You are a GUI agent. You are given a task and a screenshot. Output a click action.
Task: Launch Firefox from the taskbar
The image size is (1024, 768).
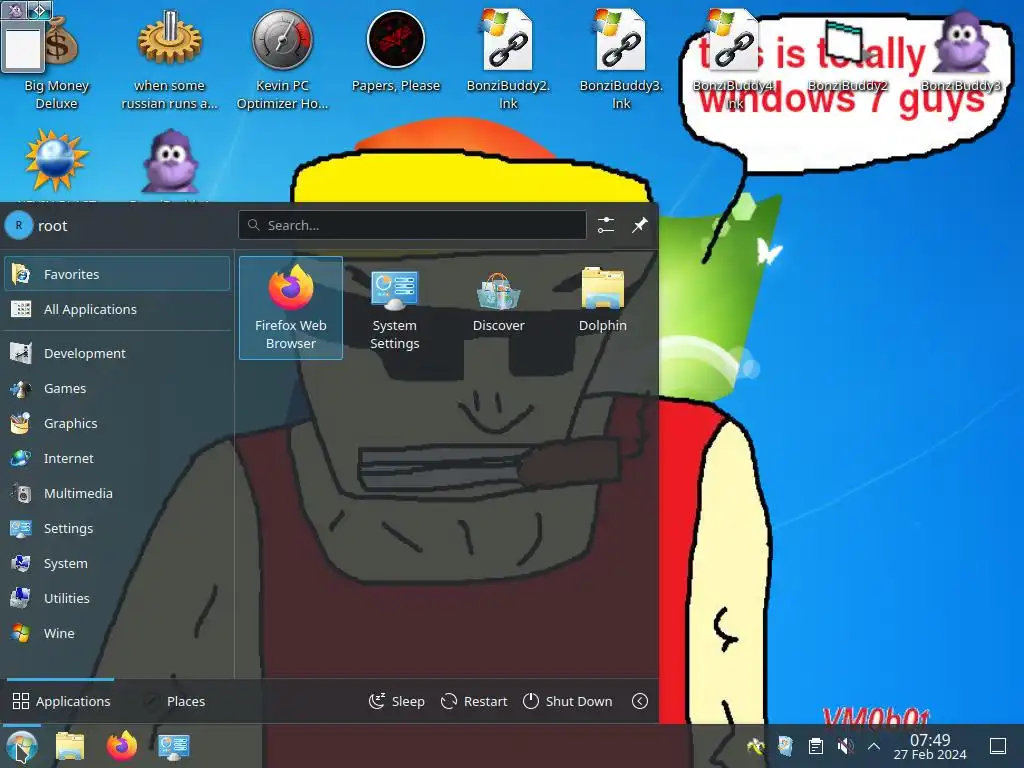[x=122, y=746]
